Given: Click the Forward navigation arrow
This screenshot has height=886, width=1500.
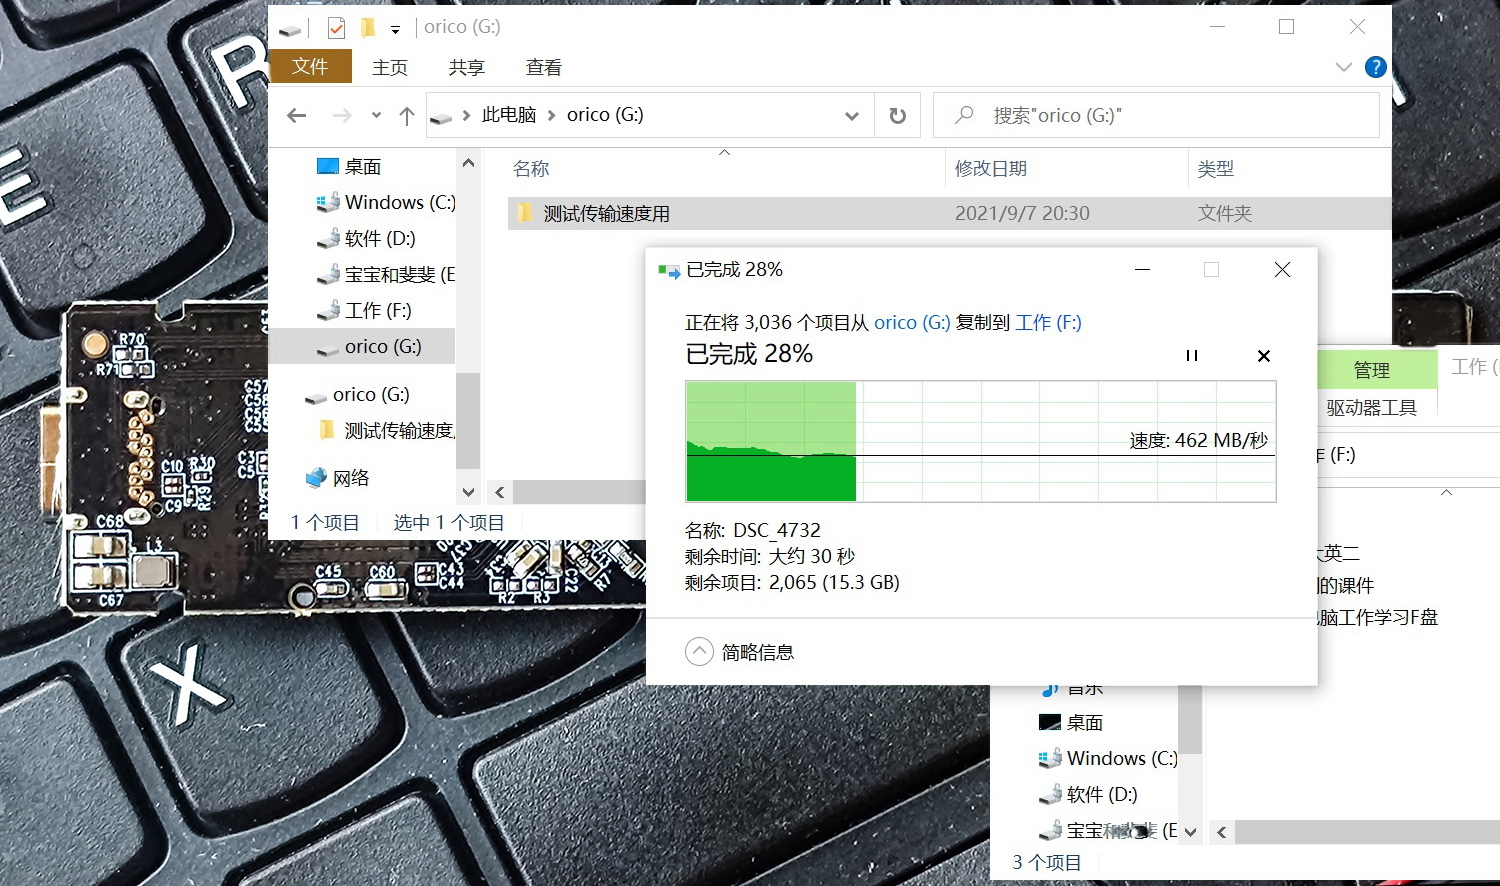Looking at the screenshot, I should [x=342, y=116].
